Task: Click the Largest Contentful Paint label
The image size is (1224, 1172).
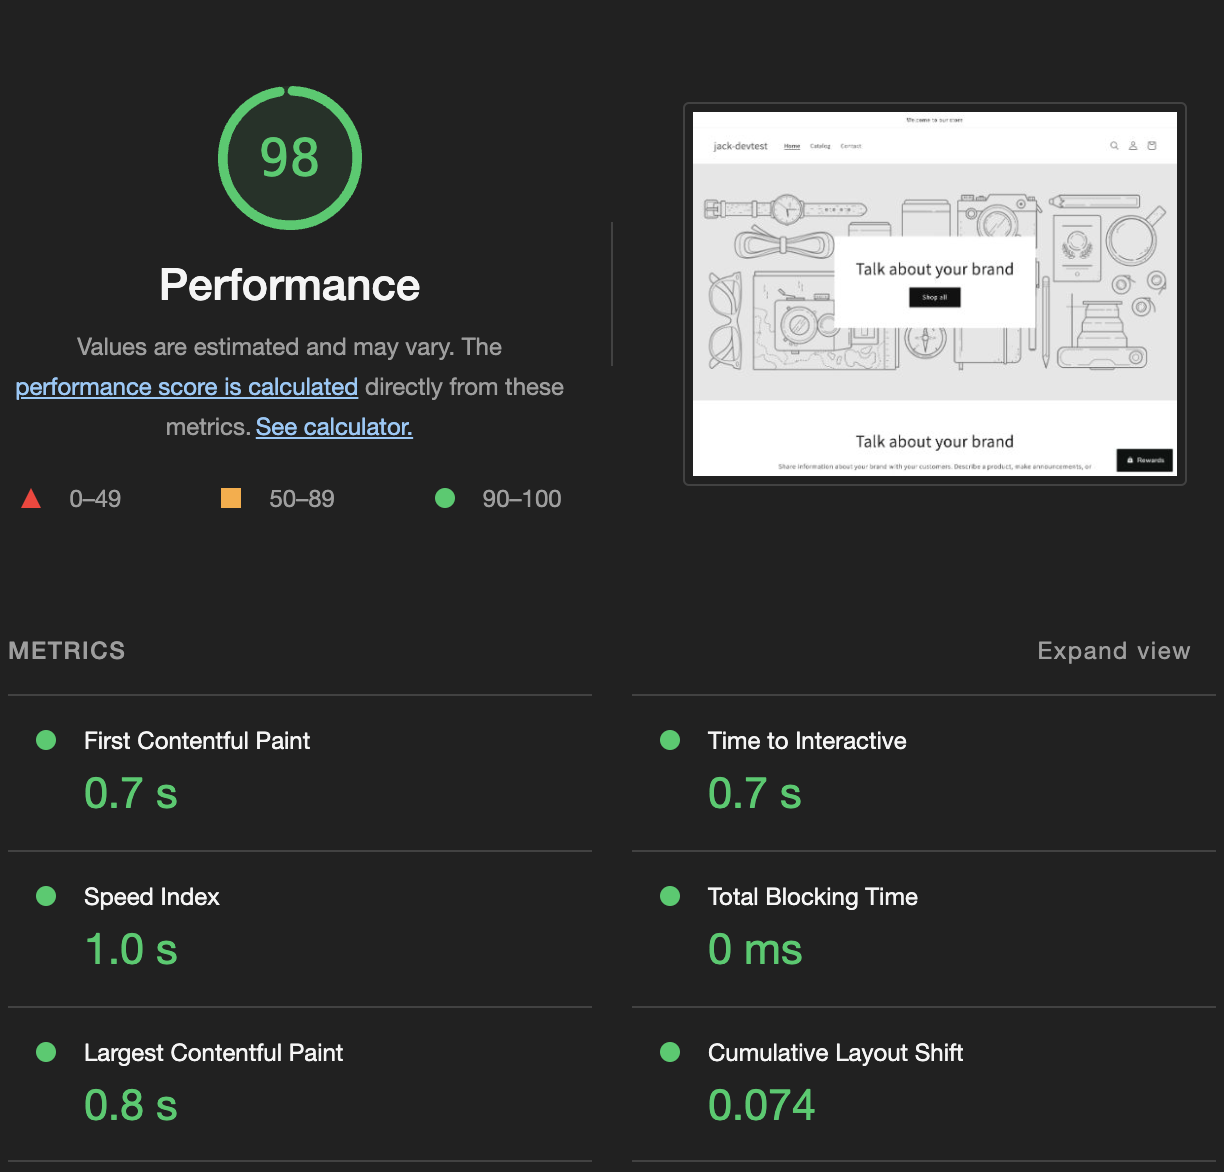Action: [x=214, y=1053]
